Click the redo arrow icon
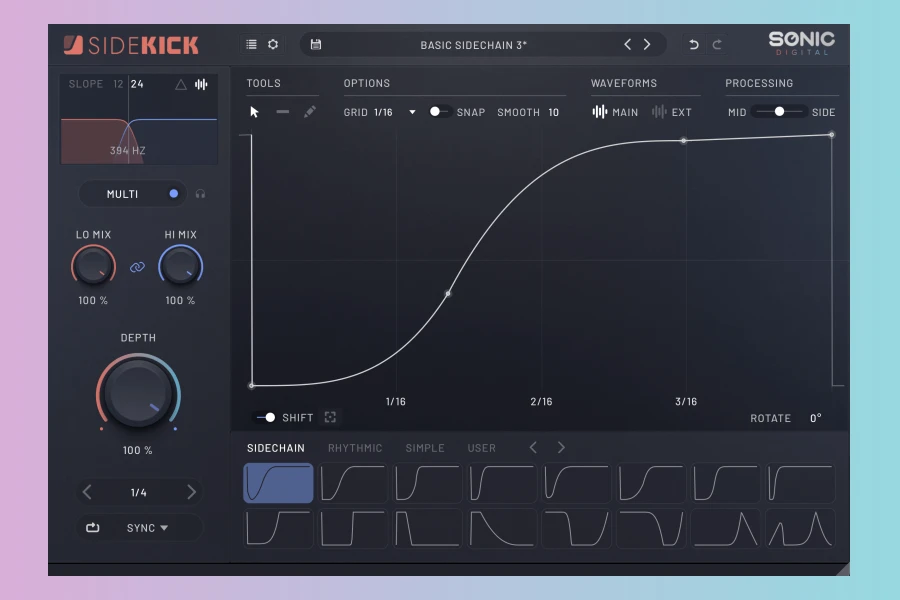Viewport: 900px width, 600px height. tap(717, 44)
